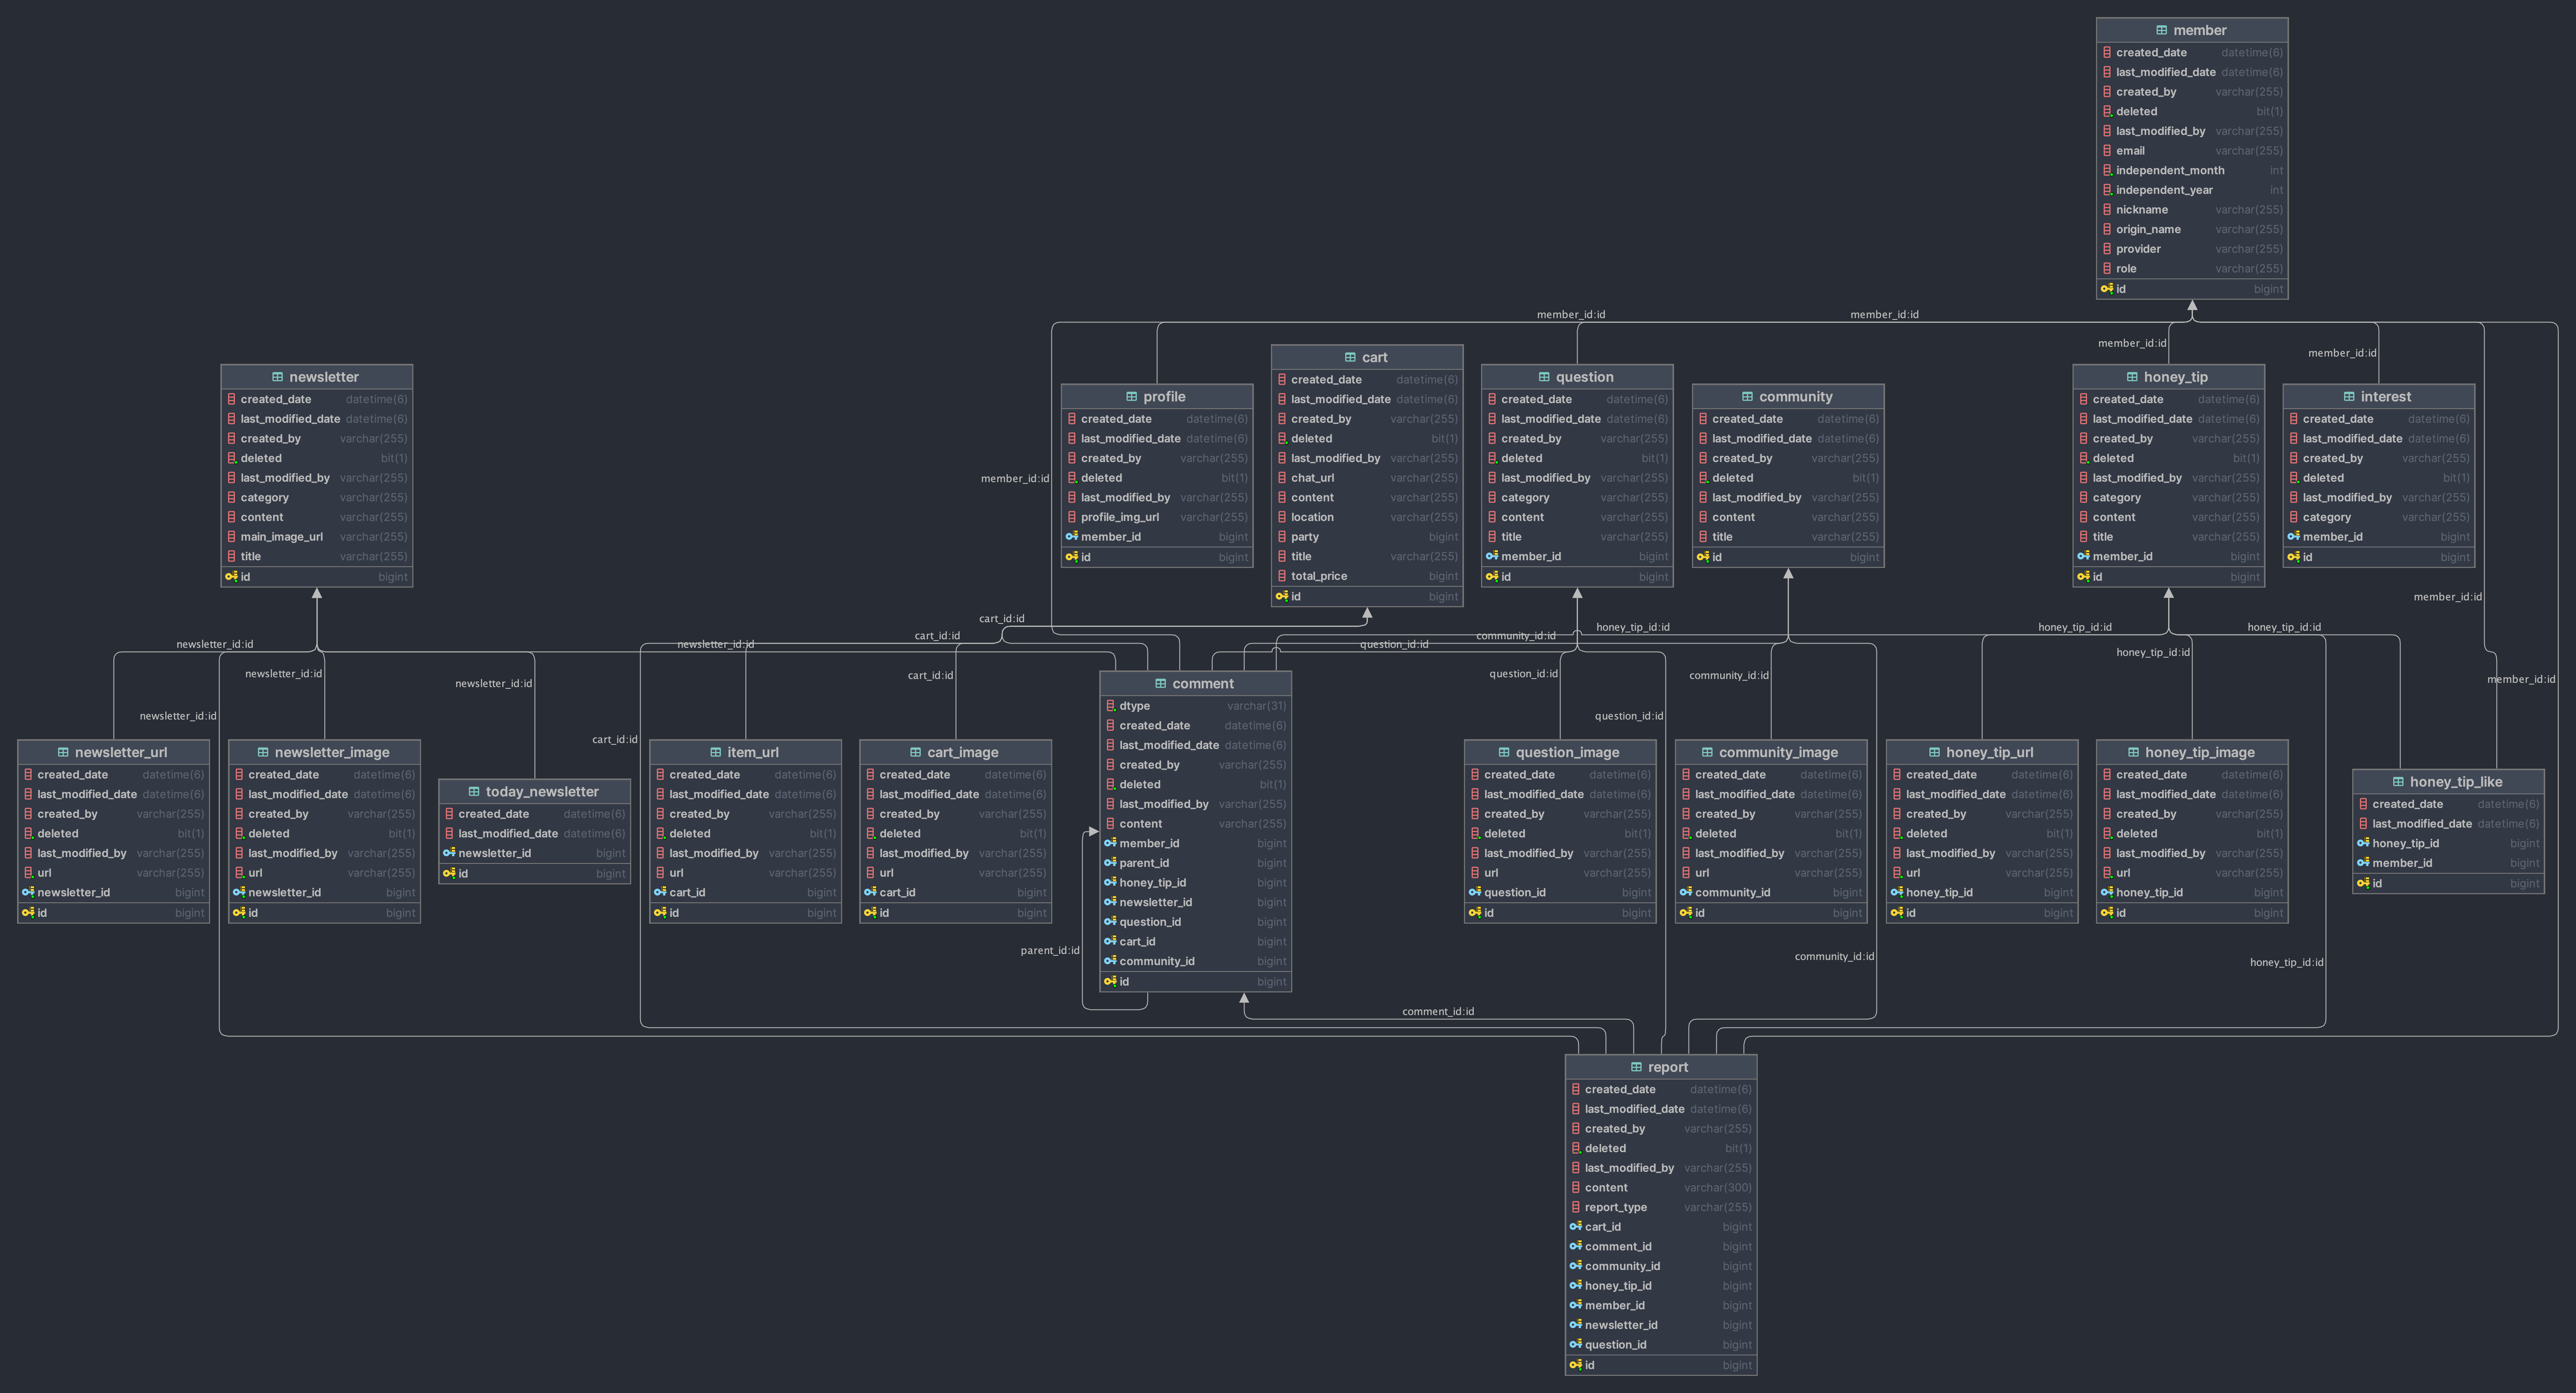The height and width of the screenshot is (1393, 2576).
Task: Click the table icon in the newsletter_url header
Action: [63, 753]
